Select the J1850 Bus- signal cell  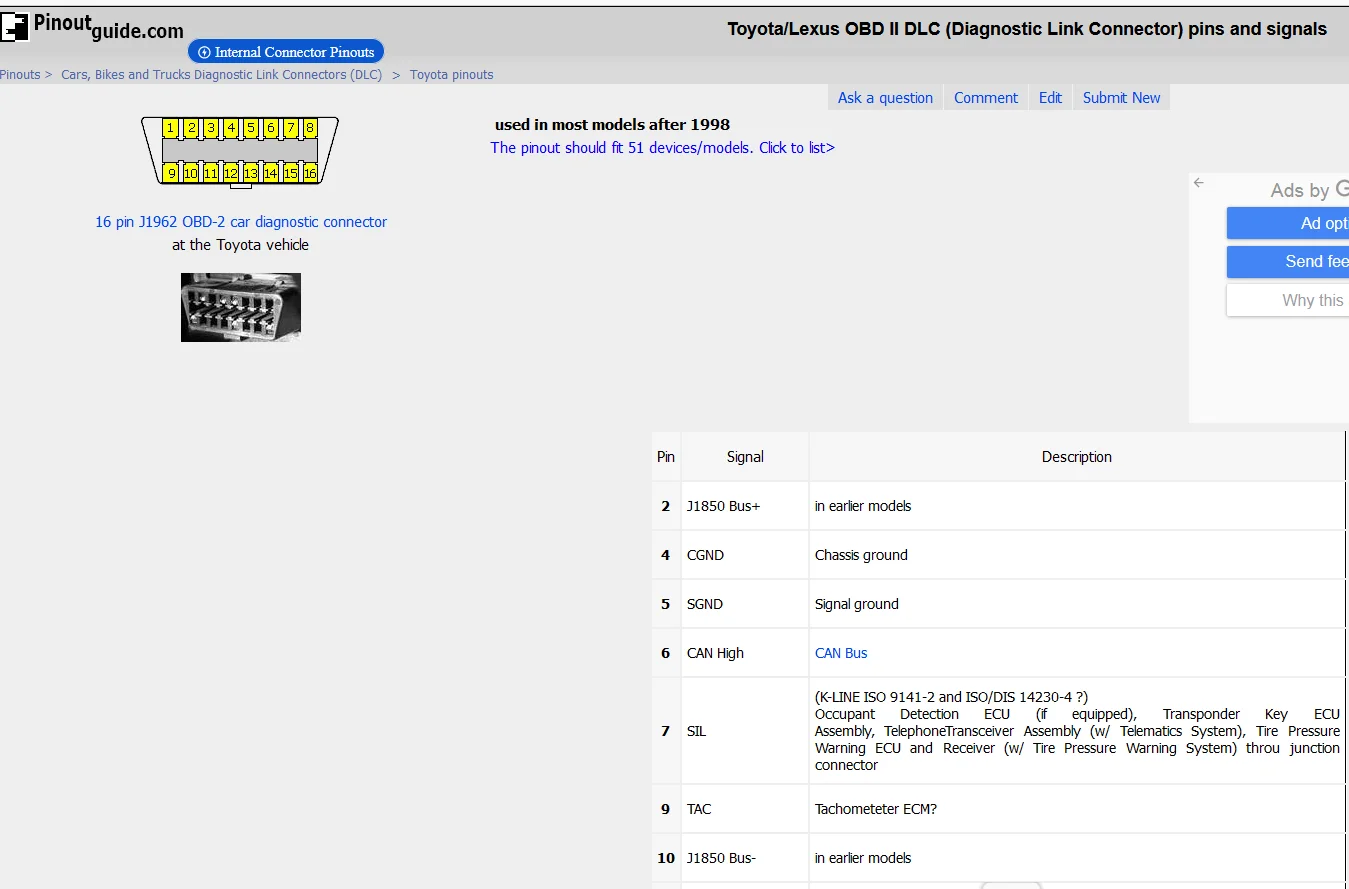tap(745, 858)
